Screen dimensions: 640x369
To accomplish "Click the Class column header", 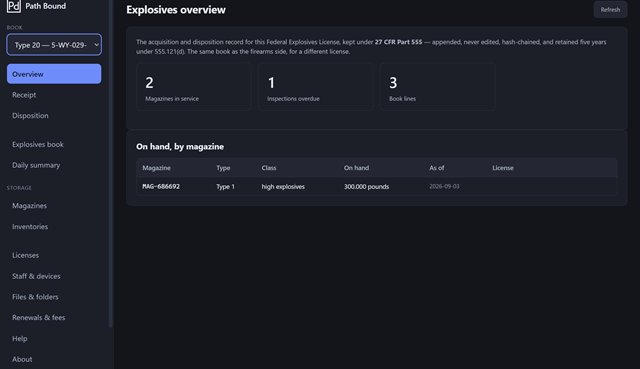I will click(269, 168).
